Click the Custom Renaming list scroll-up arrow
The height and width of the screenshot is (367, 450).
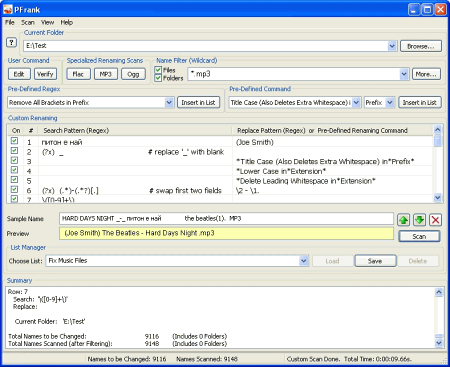point(438,129)
